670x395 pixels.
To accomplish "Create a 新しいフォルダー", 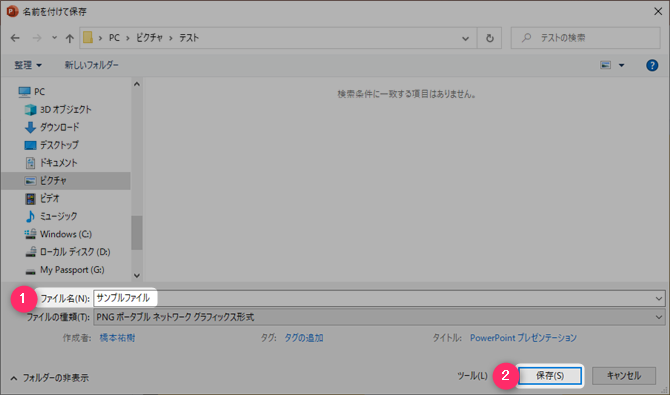I will pyautogui.click(x=91, y=65).
